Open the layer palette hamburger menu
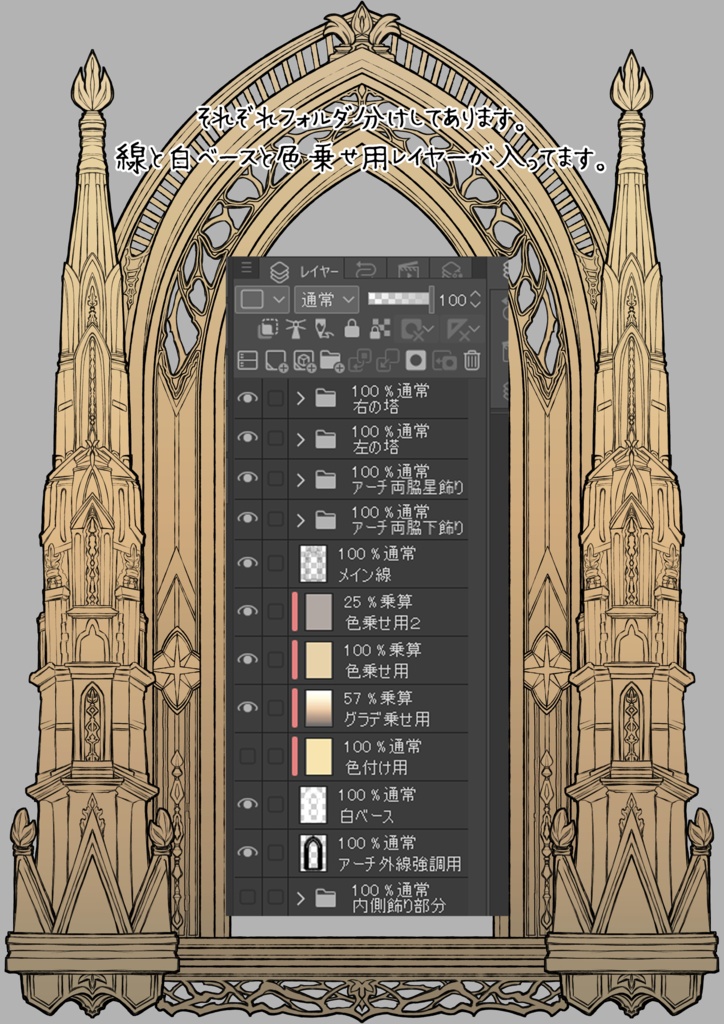This screenshot has width=724, height=1024. [245, 267]
